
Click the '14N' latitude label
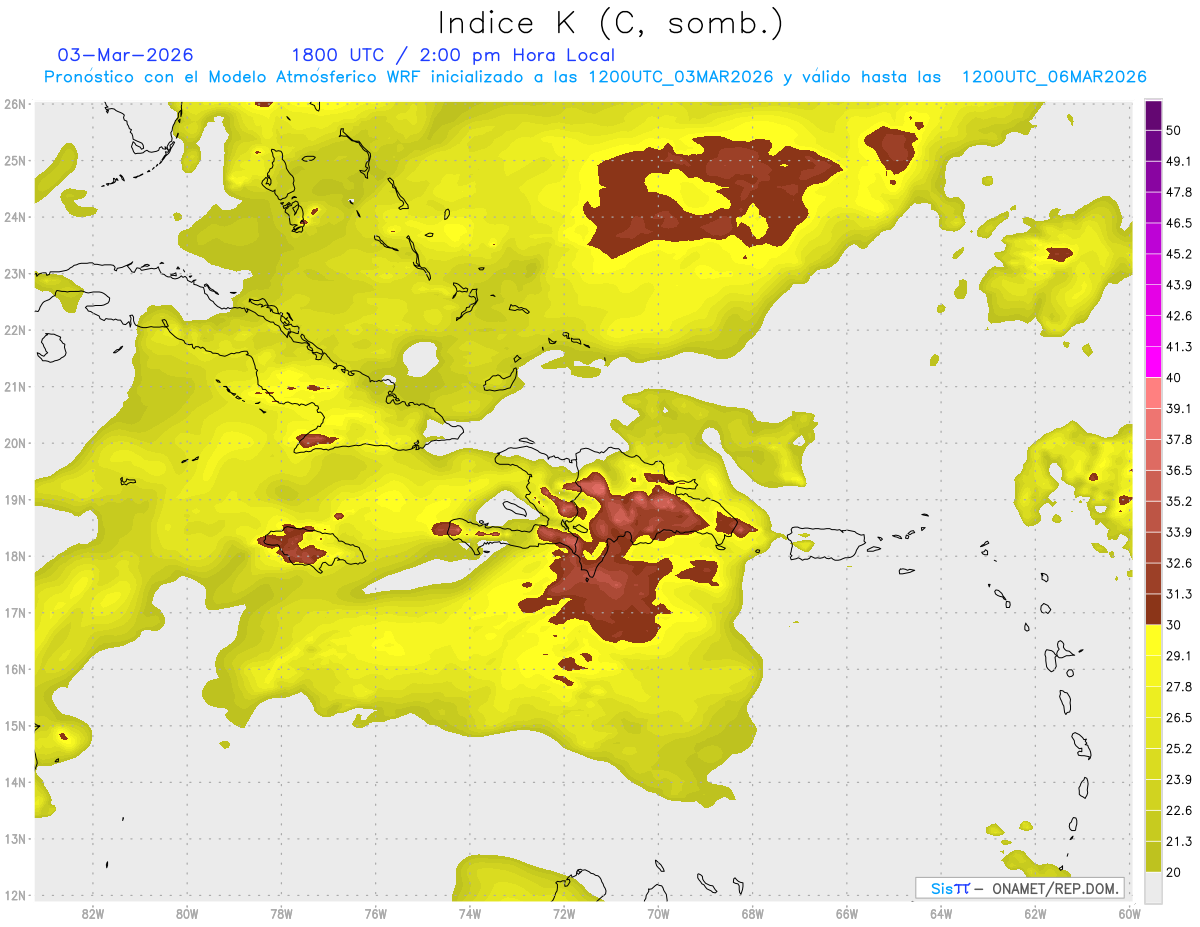[x=15, y=782]
